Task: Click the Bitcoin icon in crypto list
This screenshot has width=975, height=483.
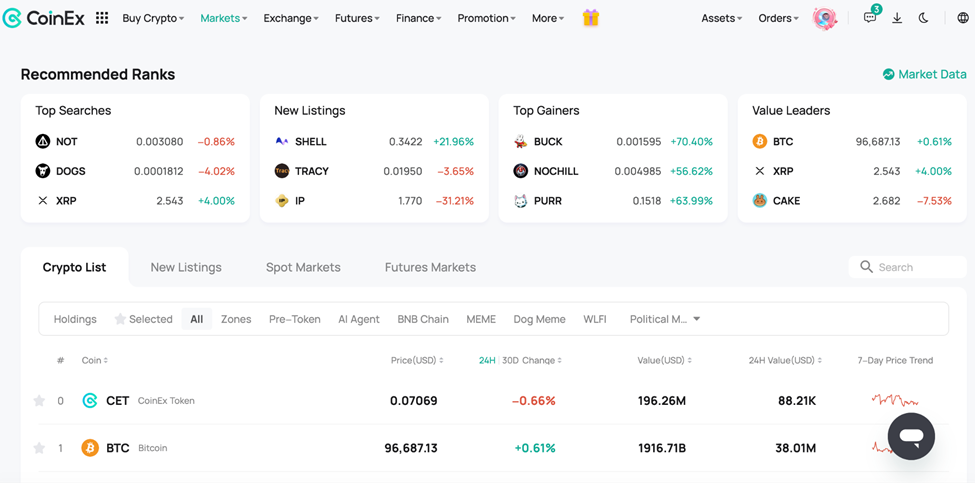Action: click(90, 448)
